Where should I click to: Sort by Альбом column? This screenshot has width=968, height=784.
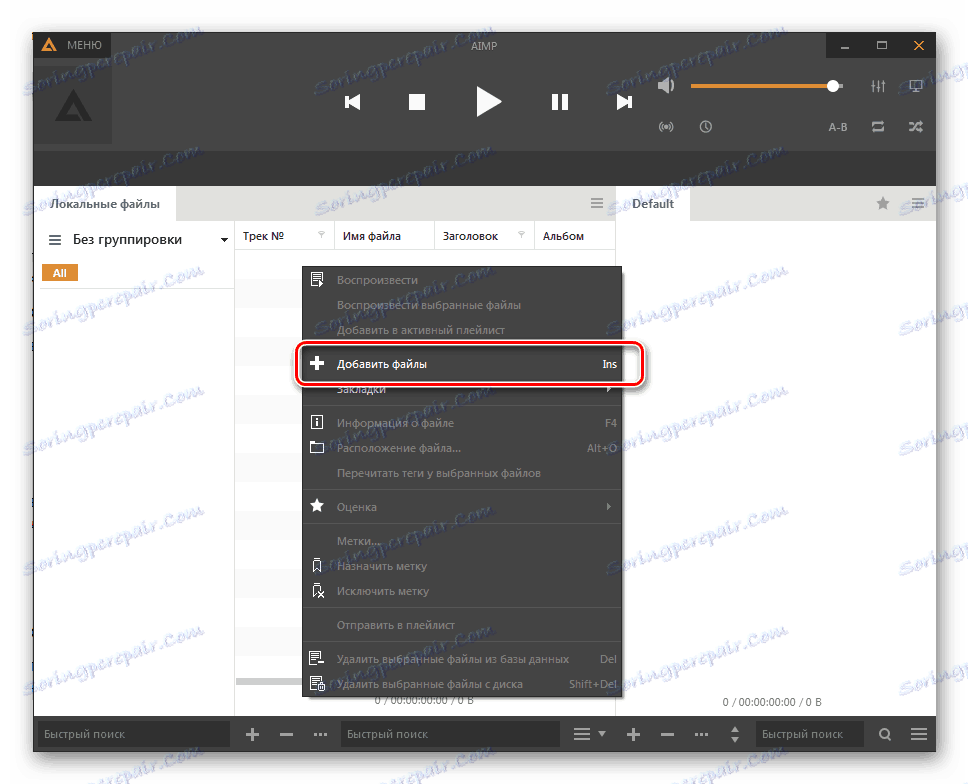(x=563, y=236)
